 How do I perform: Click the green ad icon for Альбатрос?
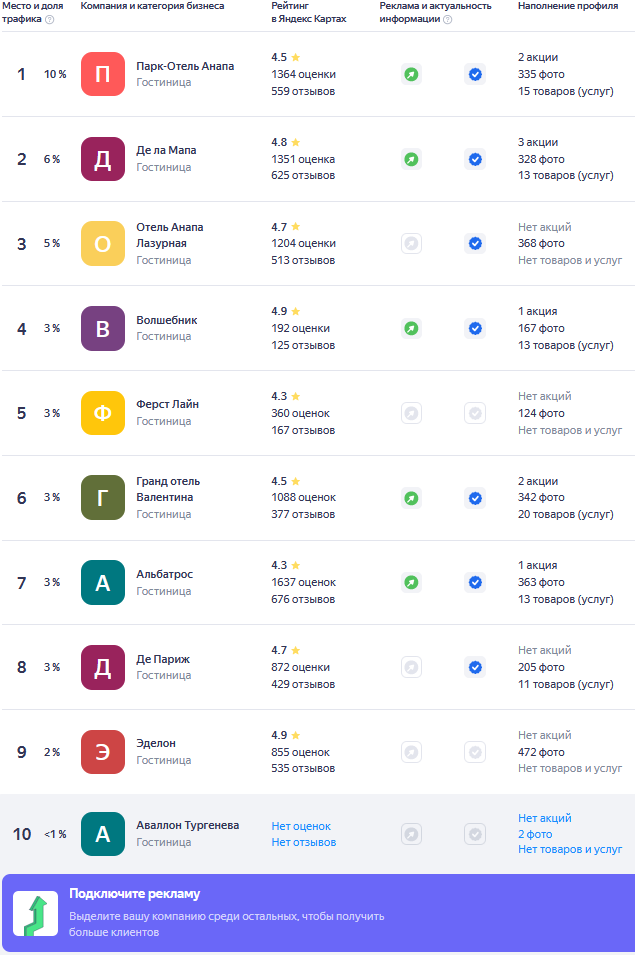tap(411, 582)
